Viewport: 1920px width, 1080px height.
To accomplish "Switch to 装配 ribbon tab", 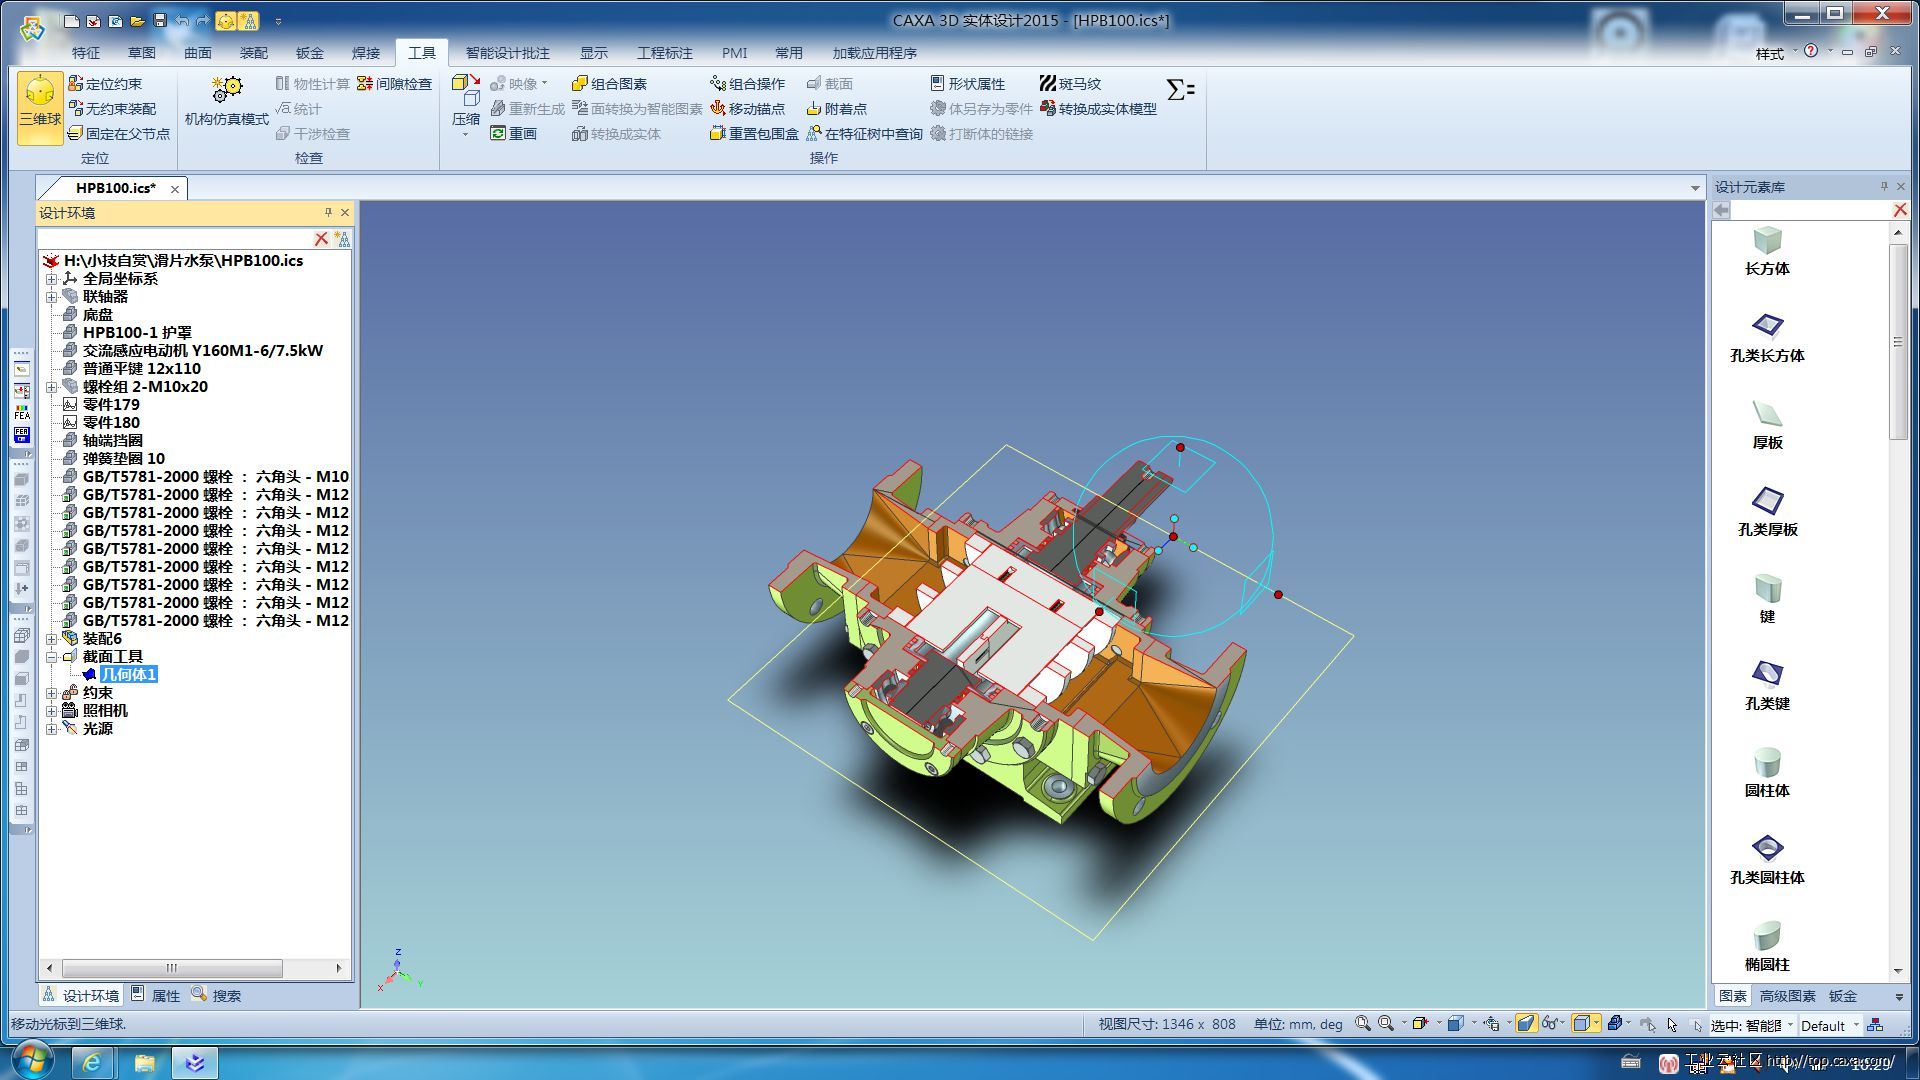I will coord(254,53).
